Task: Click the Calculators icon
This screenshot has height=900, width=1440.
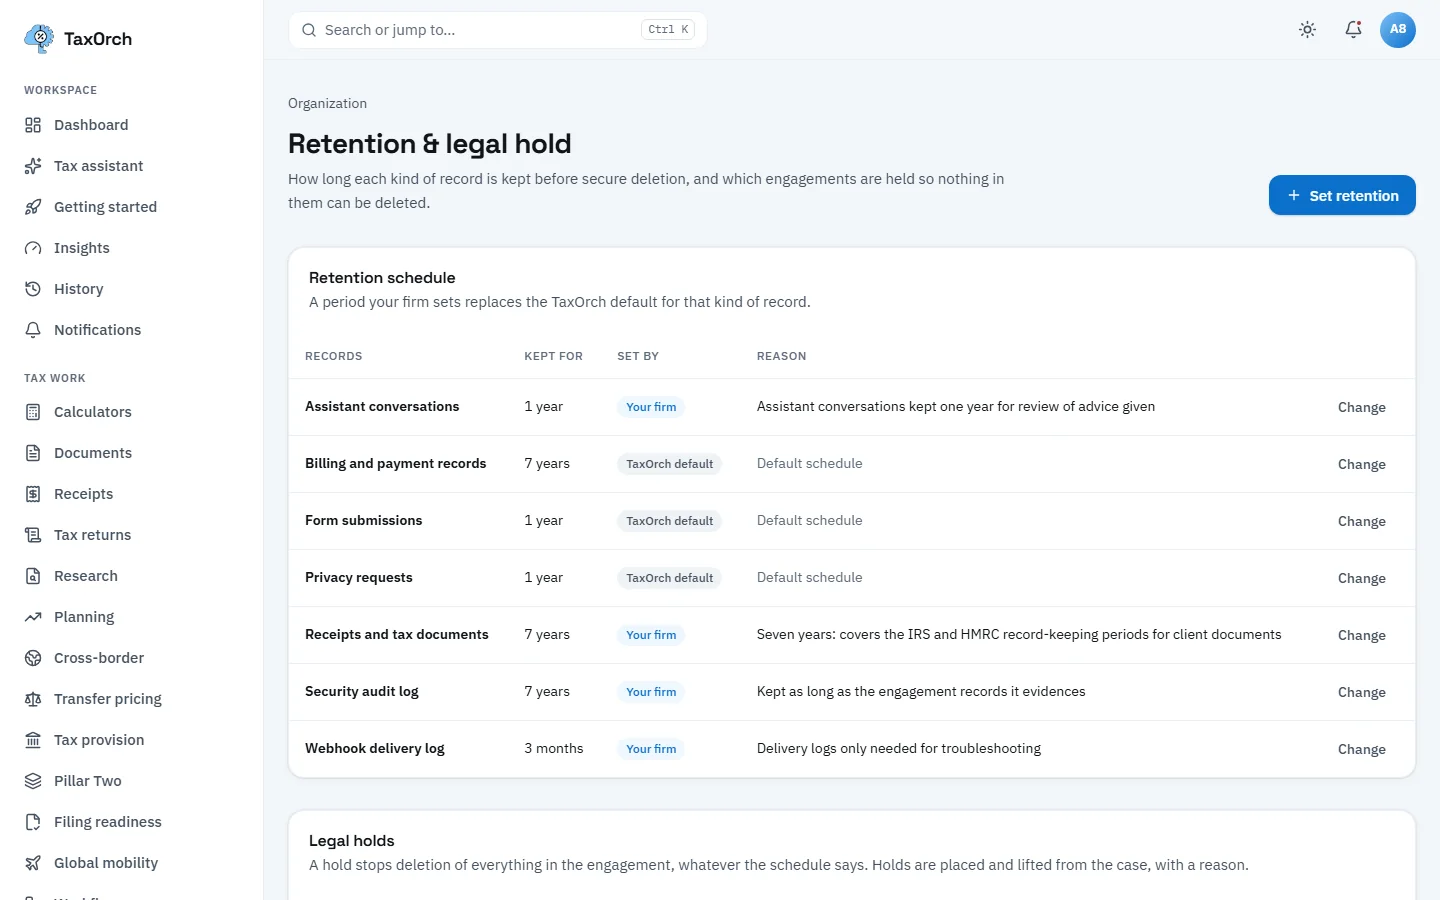Action: pyautogui.click(x=33, y=412)
